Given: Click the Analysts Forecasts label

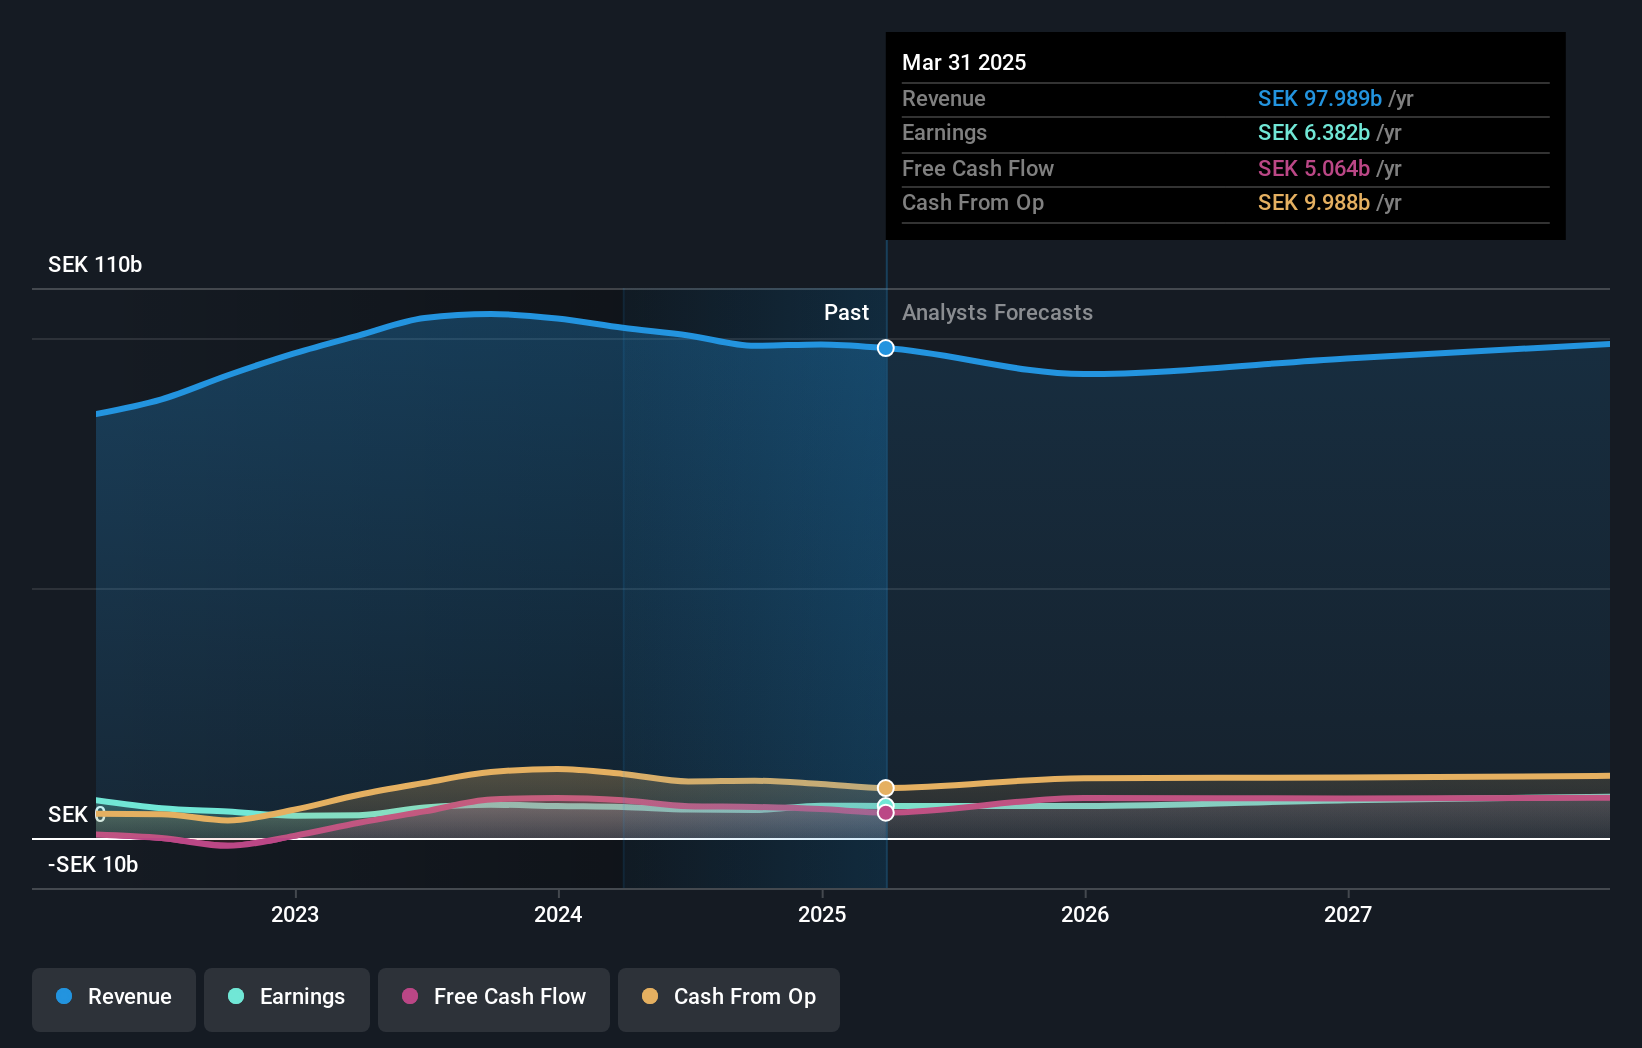Looking at the screenshot, I should click(997, 312).
